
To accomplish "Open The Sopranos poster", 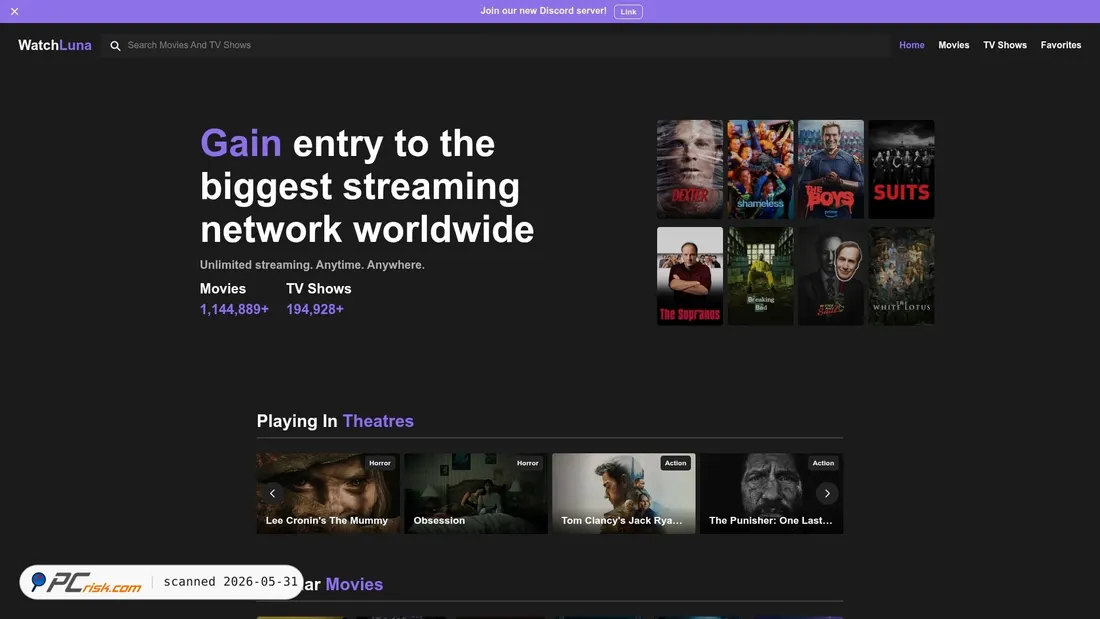I will (x=690, y=276).
